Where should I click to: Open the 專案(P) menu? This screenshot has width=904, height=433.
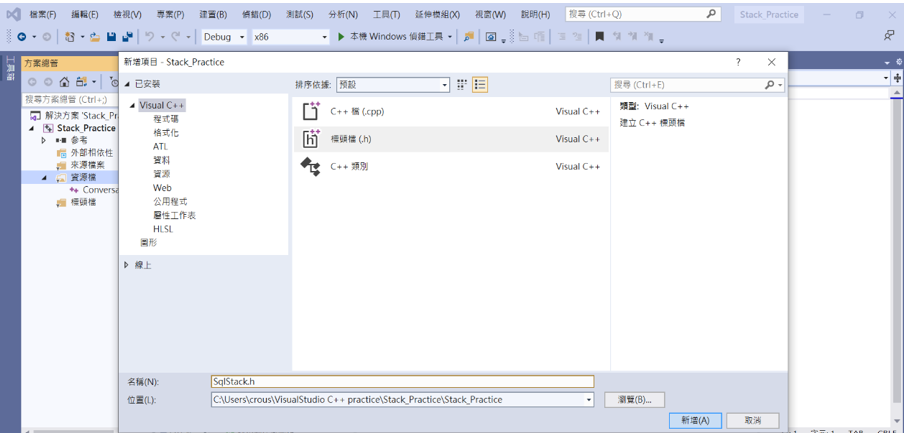point(170,14)
